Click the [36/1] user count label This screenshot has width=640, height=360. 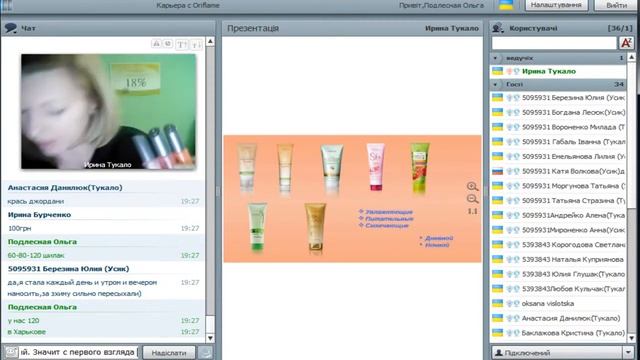coord(620,28)
